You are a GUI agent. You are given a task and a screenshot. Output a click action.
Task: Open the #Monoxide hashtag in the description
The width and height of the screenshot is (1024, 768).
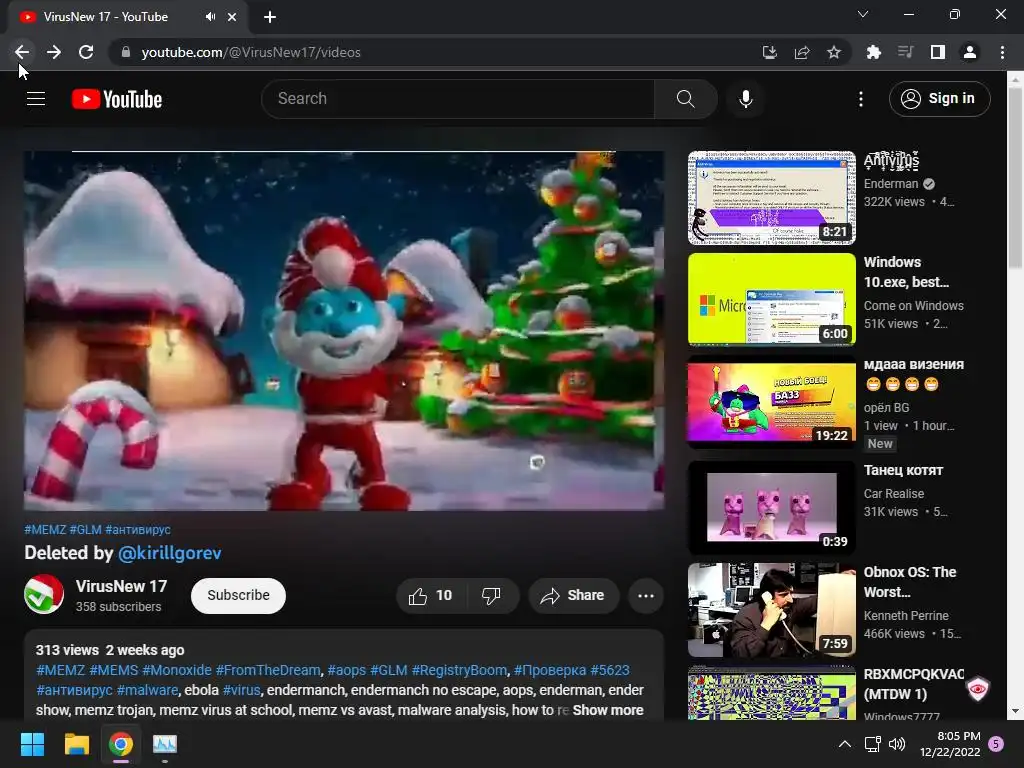177,670
